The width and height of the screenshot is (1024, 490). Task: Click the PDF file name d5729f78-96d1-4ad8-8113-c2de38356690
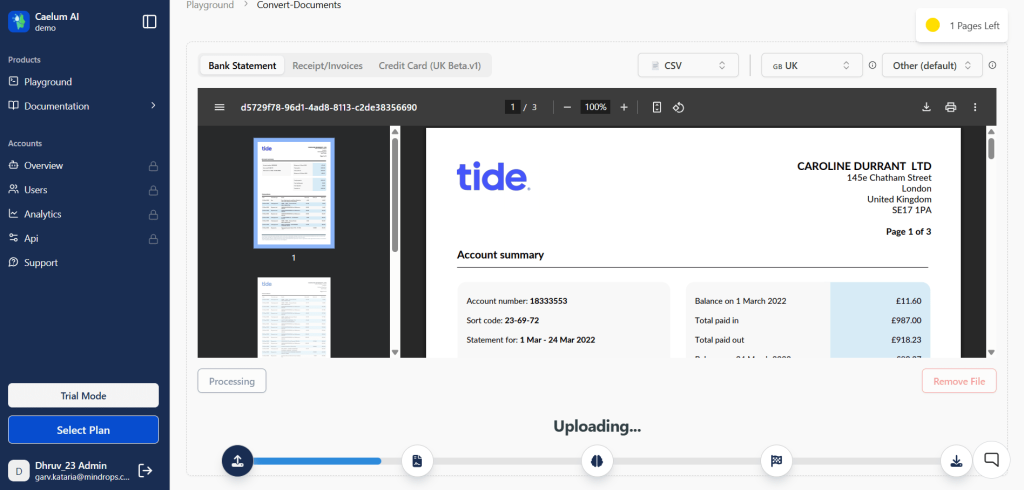point(328,107)
